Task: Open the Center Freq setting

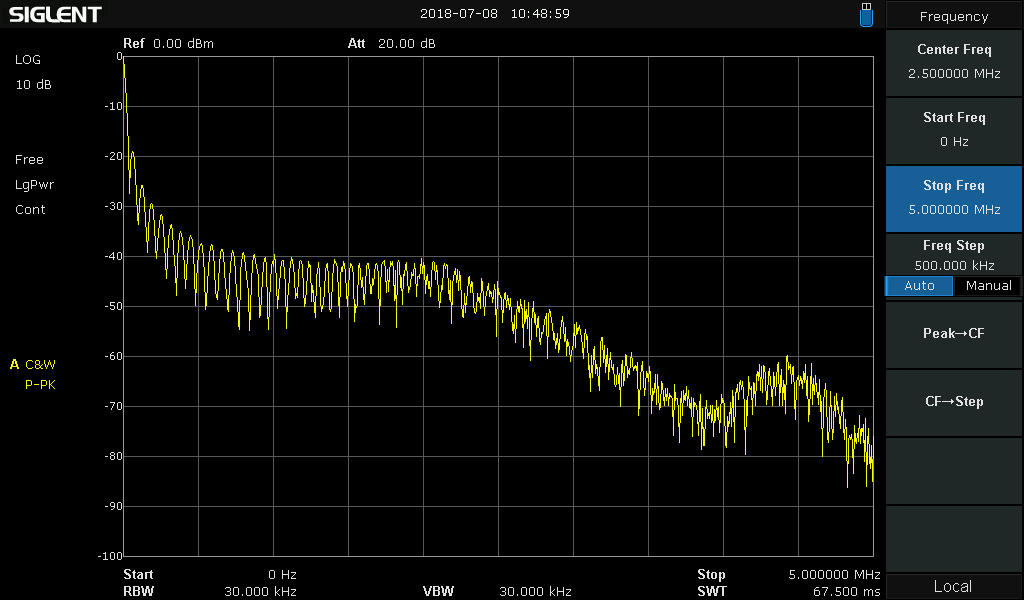Action: [x=954, y=61]
